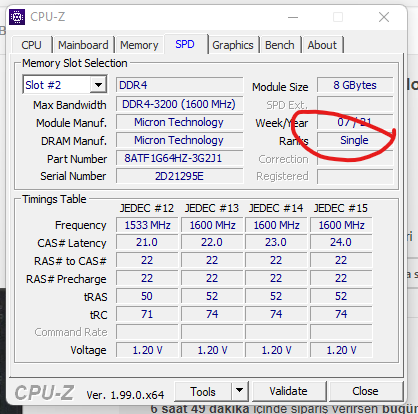
Task: Click the Ver. 1.99.0.x64 version text
Action: [125, 395]
